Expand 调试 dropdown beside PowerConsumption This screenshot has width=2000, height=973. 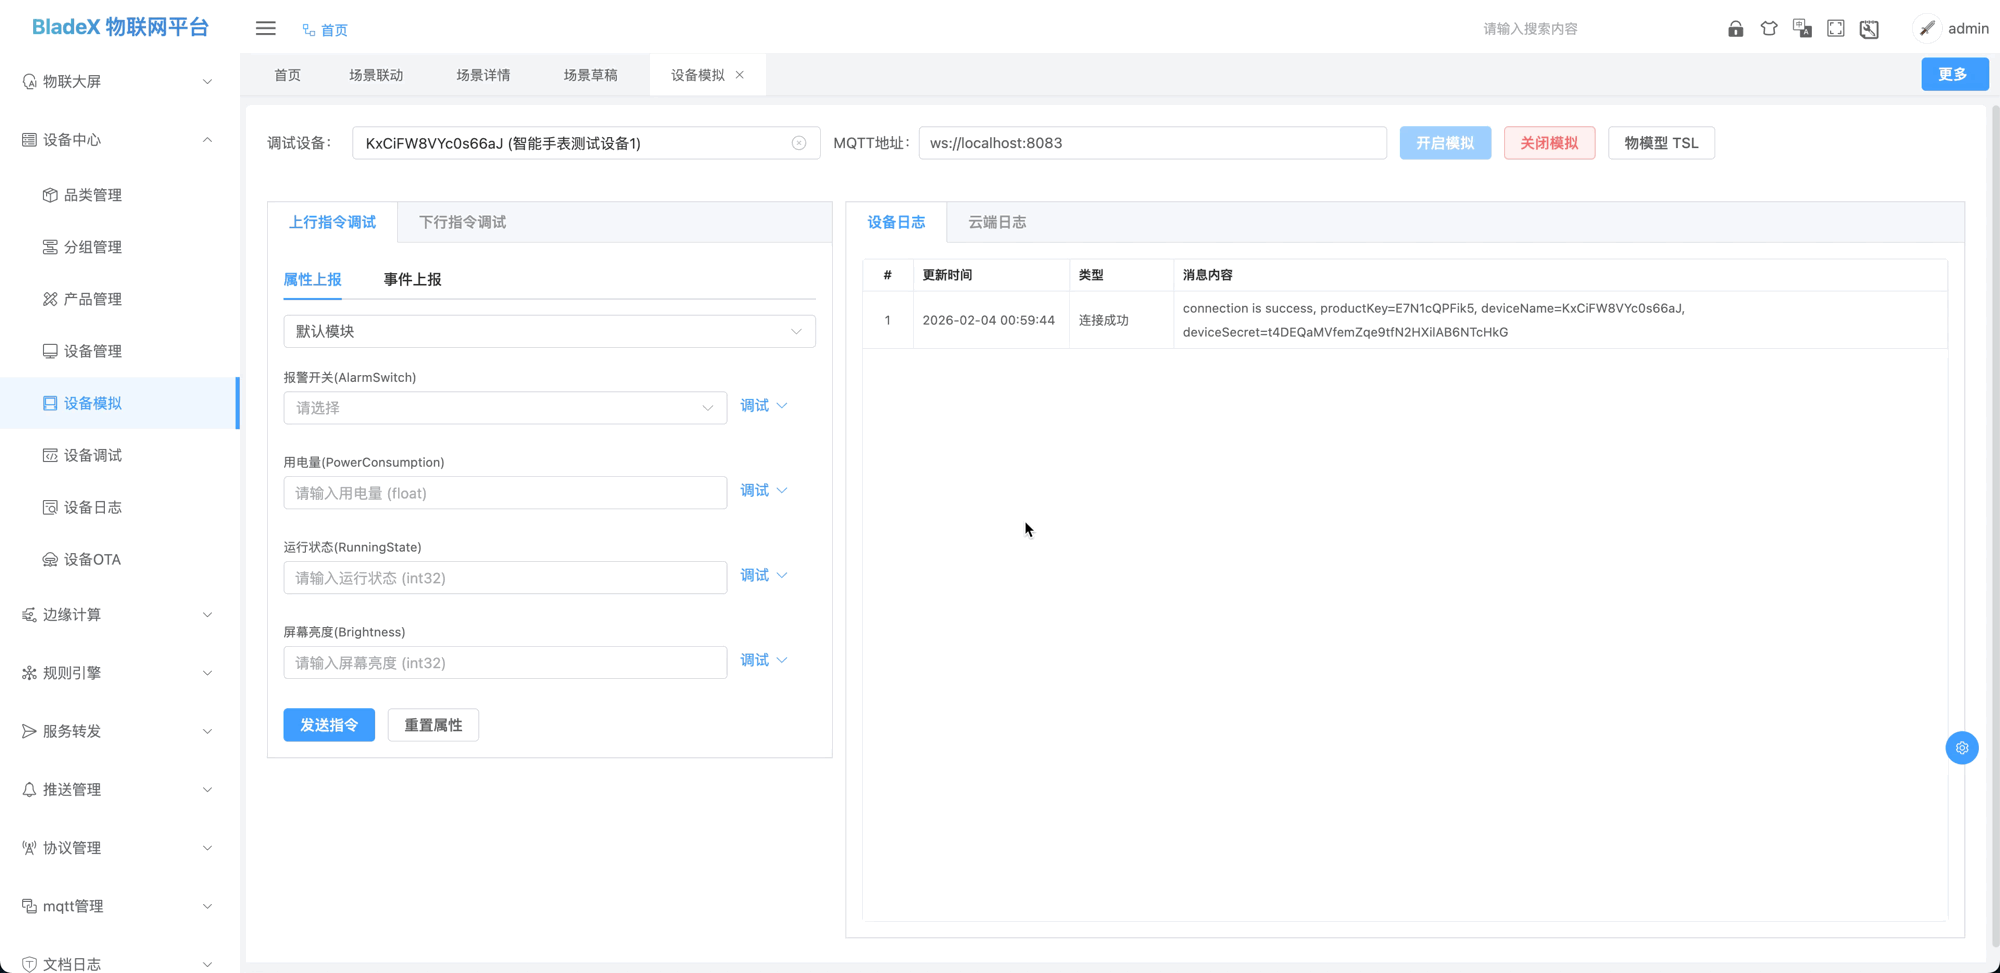[x=764, y=491]
